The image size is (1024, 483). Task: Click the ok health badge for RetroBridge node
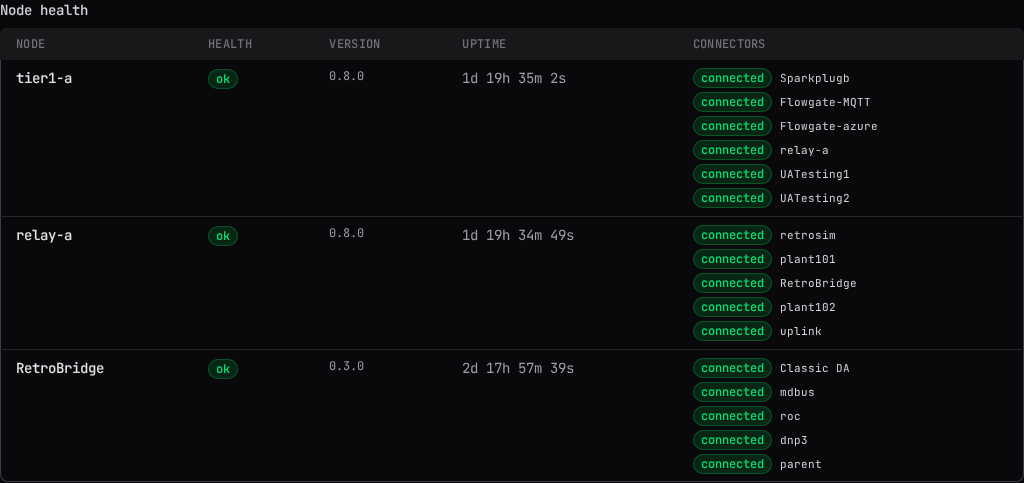[x=223, y=369]
